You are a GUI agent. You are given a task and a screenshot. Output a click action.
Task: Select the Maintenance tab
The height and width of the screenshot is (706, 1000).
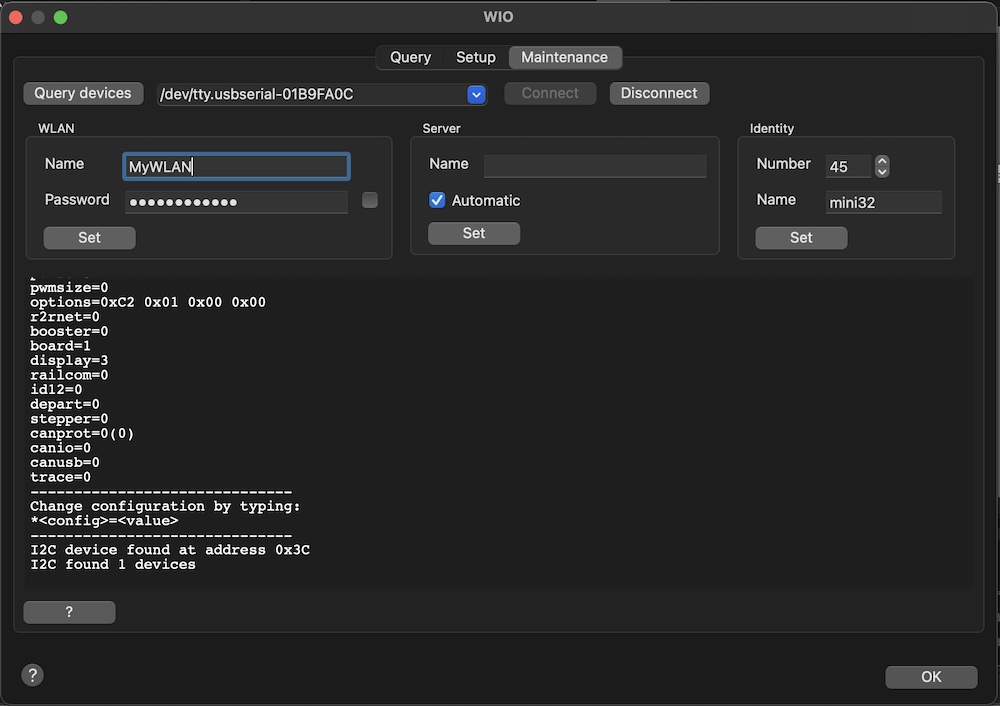click(x=564, y=57)
